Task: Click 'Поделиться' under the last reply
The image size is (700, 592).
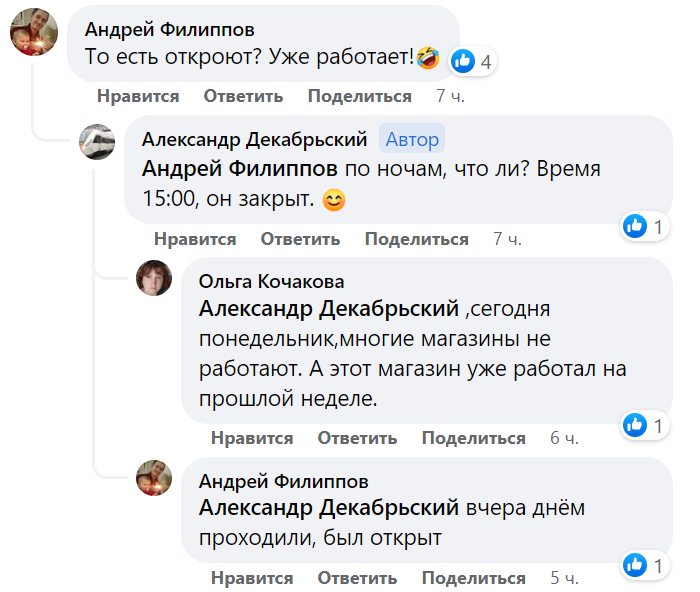Action: click(473, 578)
